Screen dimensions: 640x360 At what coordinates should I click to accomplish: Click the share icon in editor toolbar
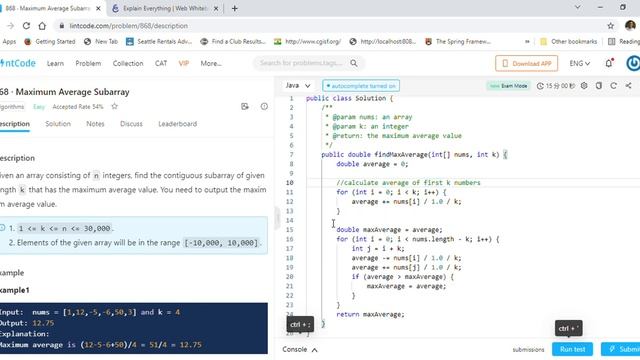point(628,86)
